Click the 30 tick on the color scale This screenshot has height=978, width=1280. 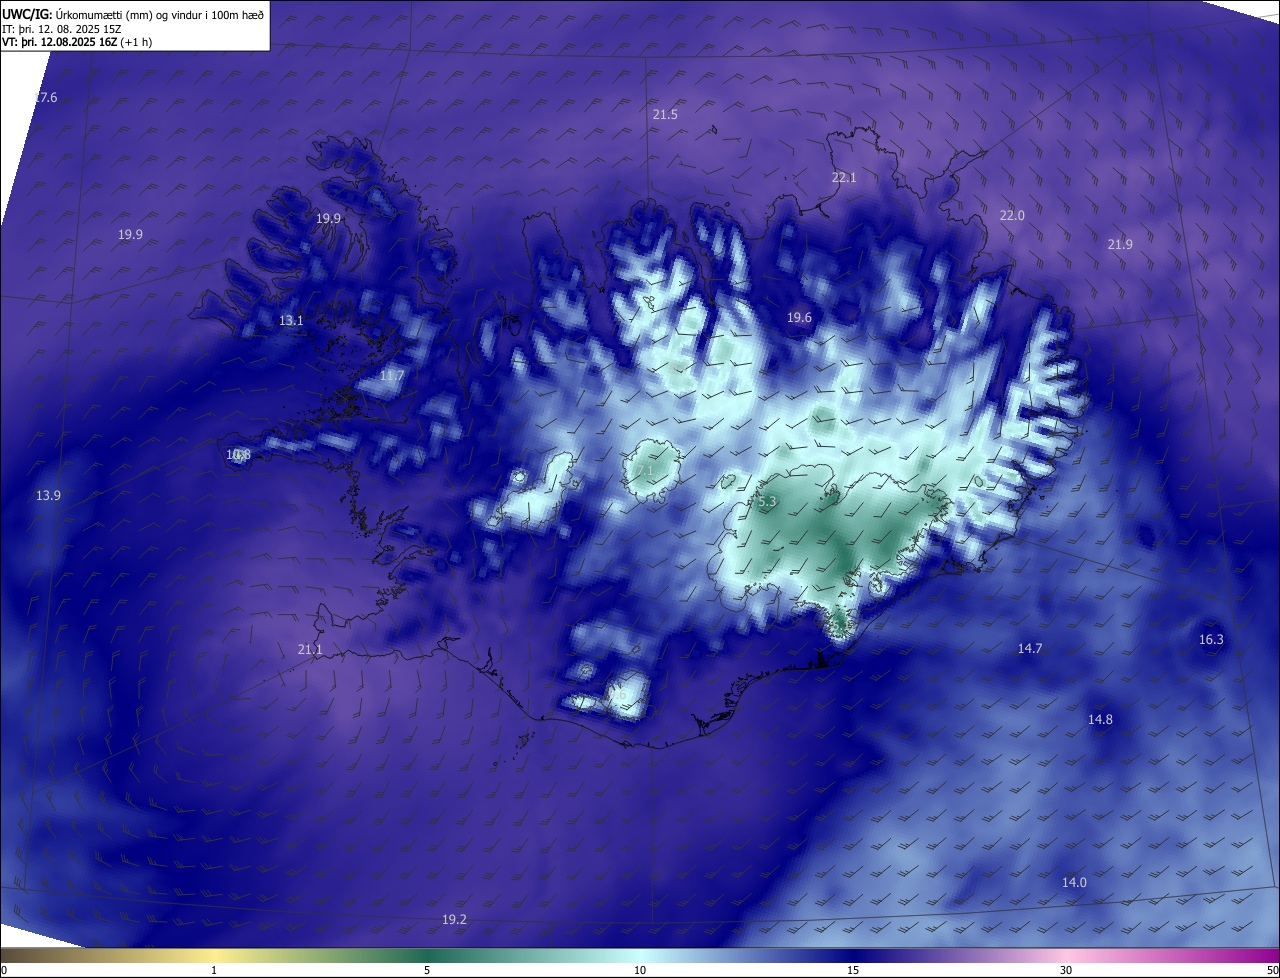pos(1066,970)
